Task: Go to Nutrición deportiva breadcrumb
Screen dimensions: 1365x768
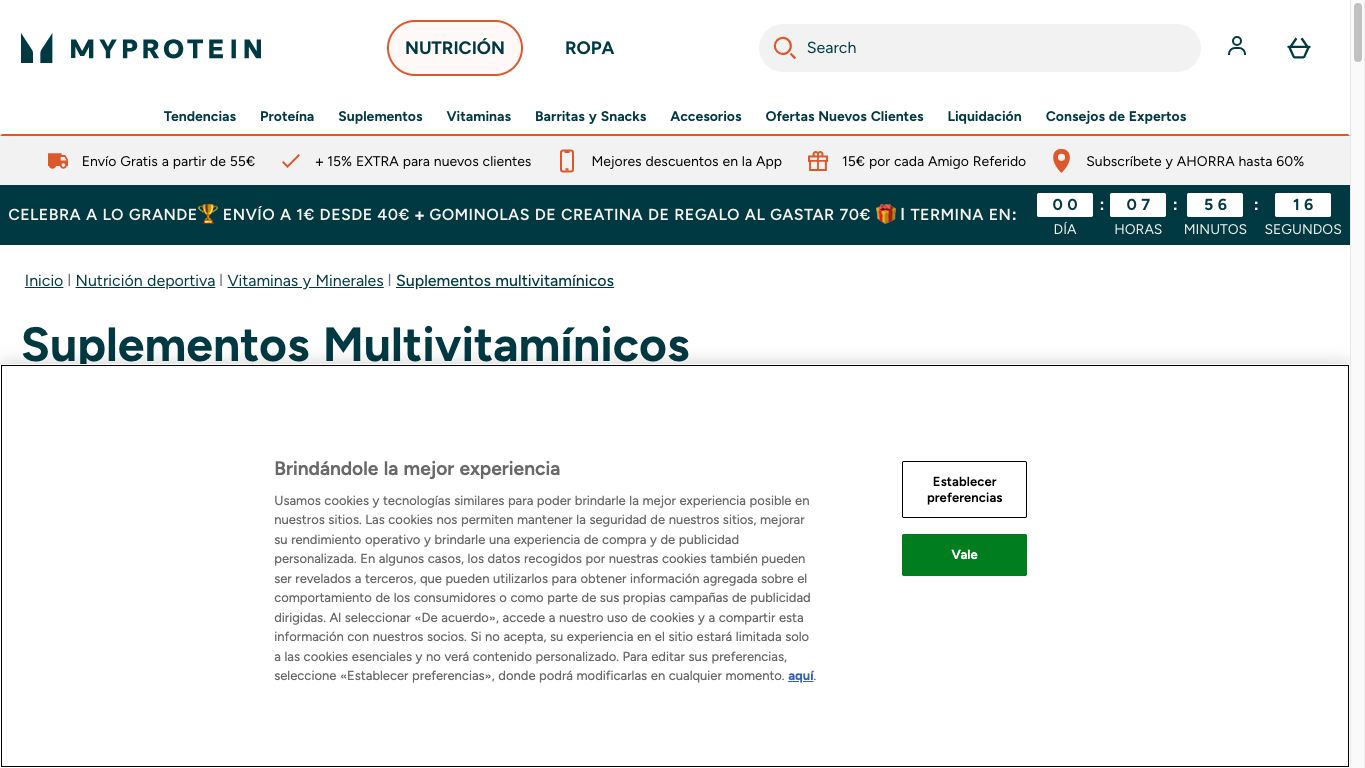Action: [145, 281]
